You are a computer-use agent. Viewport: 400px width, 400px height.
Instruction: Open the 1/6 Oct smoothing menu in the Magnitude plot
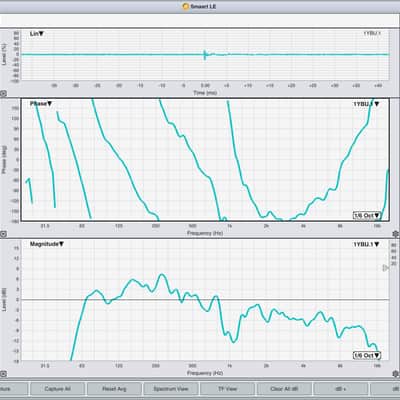pyautogui.click(x=367, y=355)
